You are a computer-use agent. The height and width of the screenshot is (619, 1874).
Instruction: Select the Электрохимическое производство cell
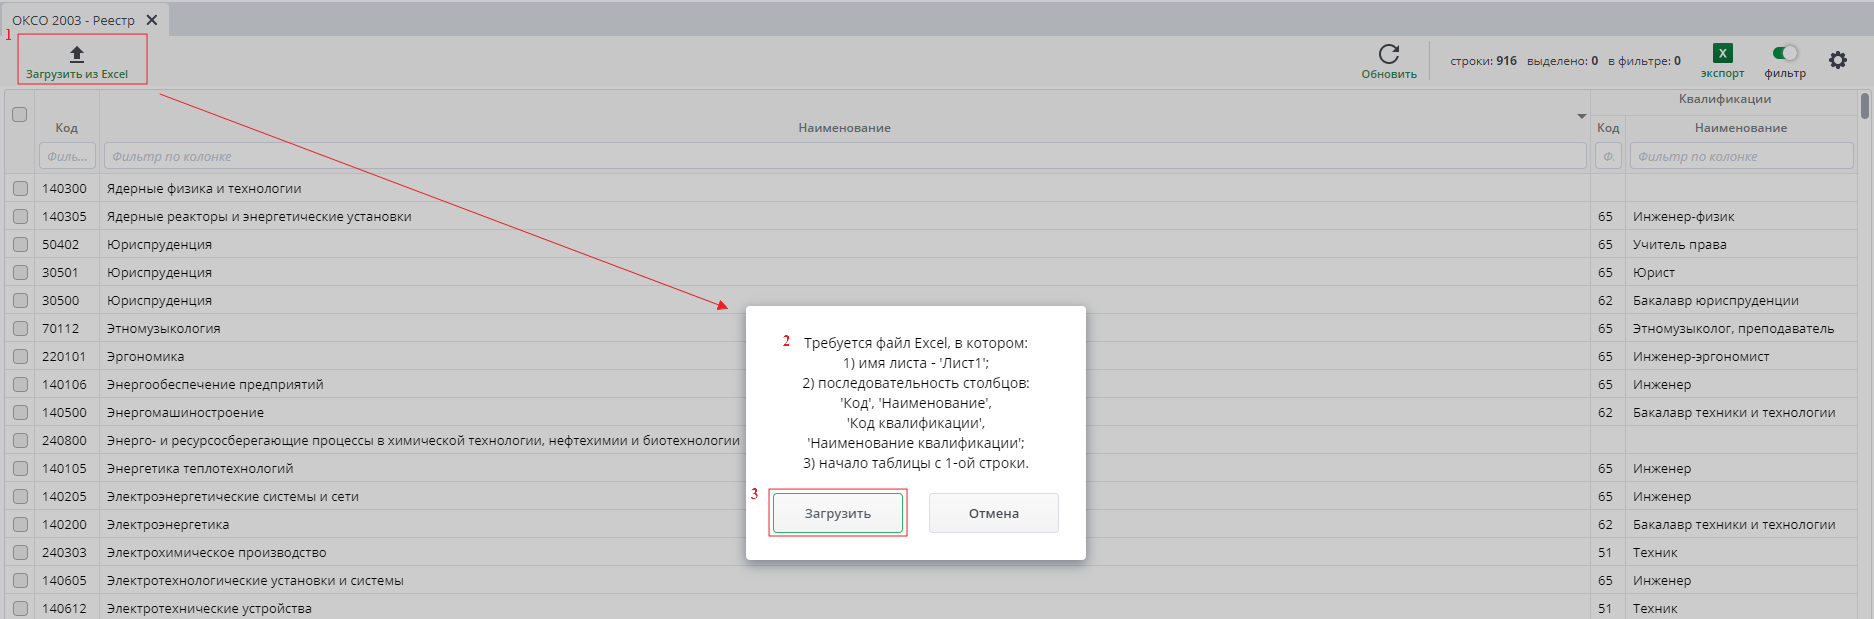point(844,552)
